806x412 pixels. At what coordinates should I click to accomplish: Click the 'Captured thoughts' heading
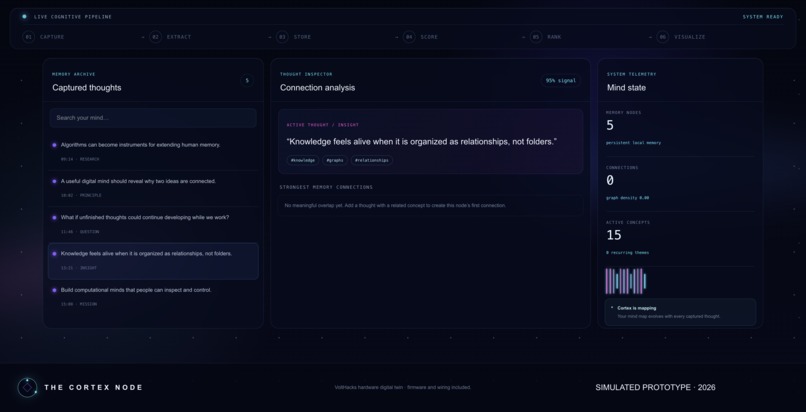coord(87,88)
